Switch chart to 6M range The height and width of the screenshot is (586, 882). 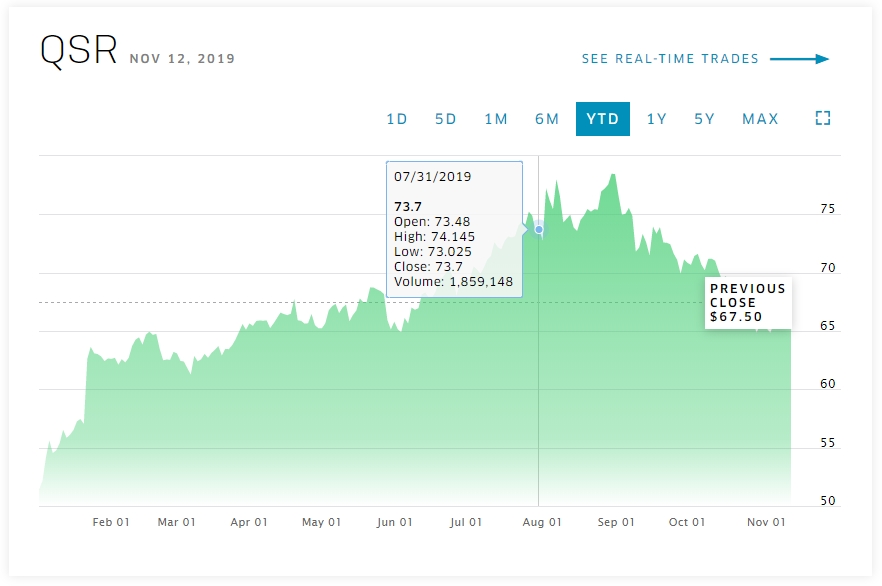pos(547,119)
